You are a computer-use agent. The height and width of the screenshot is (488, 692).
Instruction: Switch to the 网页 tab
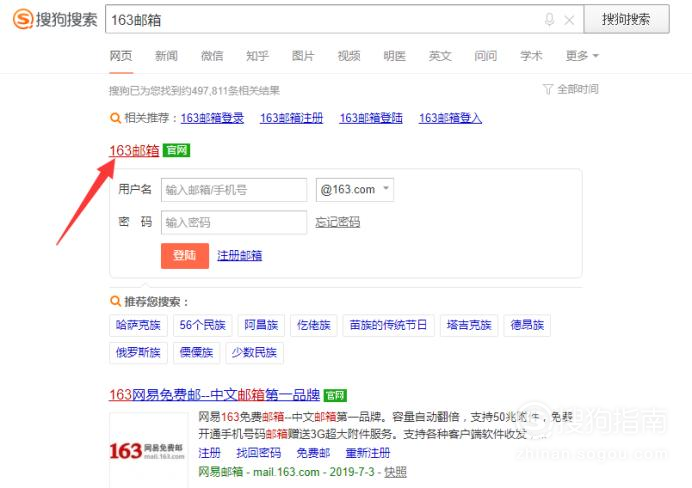[x=121, y=56]
